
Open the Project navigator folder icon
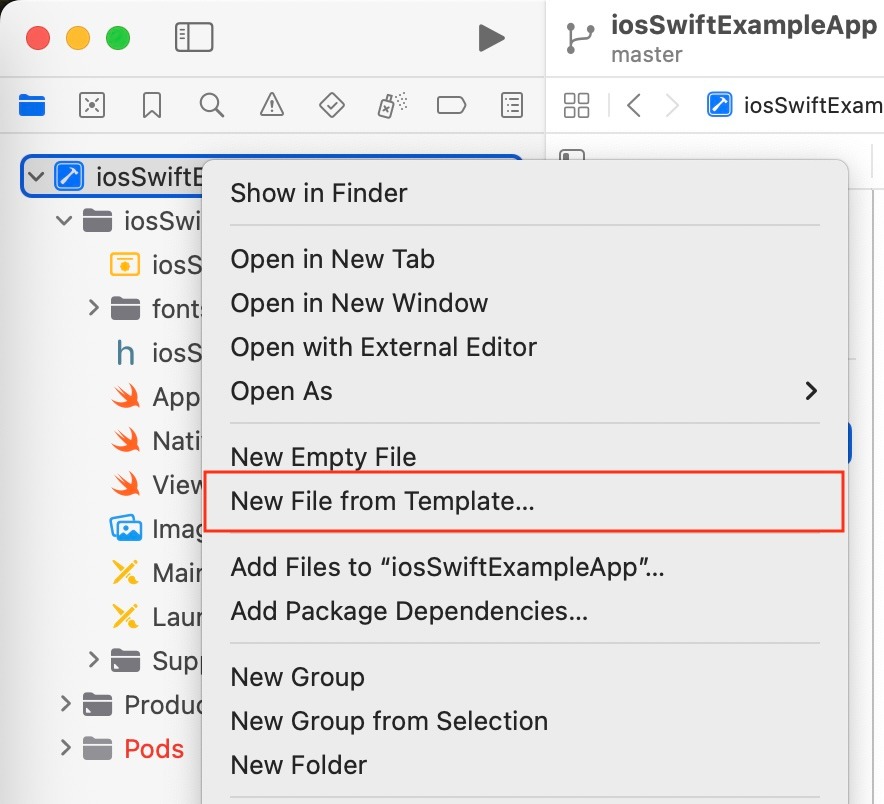[32, 105]
